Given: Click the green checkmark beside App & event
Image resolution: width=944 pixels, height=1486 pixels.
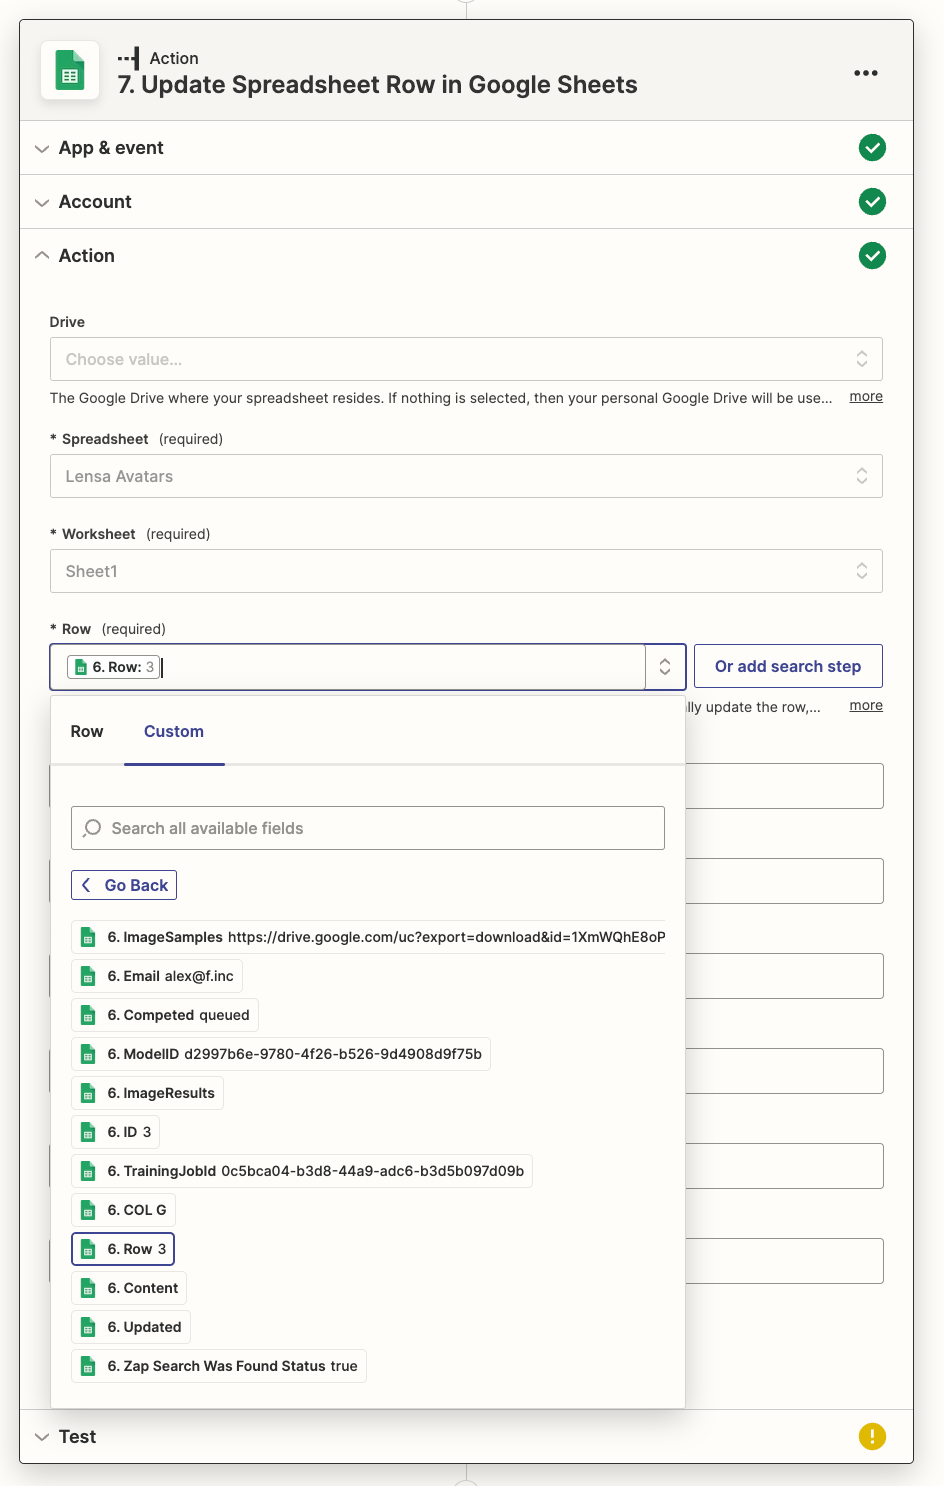Looking at the screenshot, I should pos(872,148).
